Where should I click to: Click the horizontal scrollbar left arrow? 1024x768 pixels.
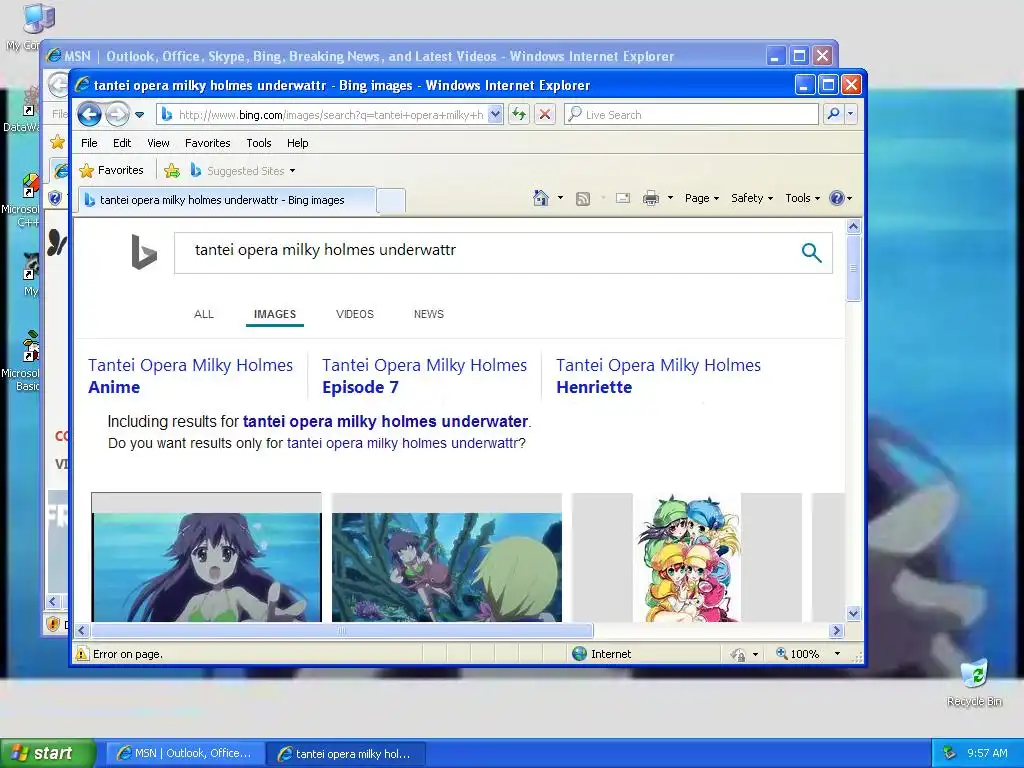pyautogui.click(x=82, y=630)
